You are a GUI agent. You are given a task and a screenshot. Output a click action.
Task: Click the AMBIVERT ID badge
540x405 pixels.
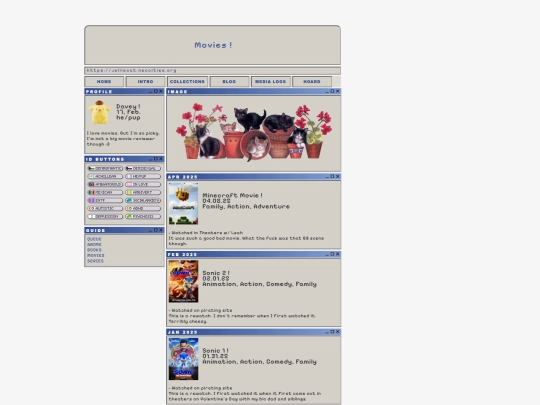143,192
